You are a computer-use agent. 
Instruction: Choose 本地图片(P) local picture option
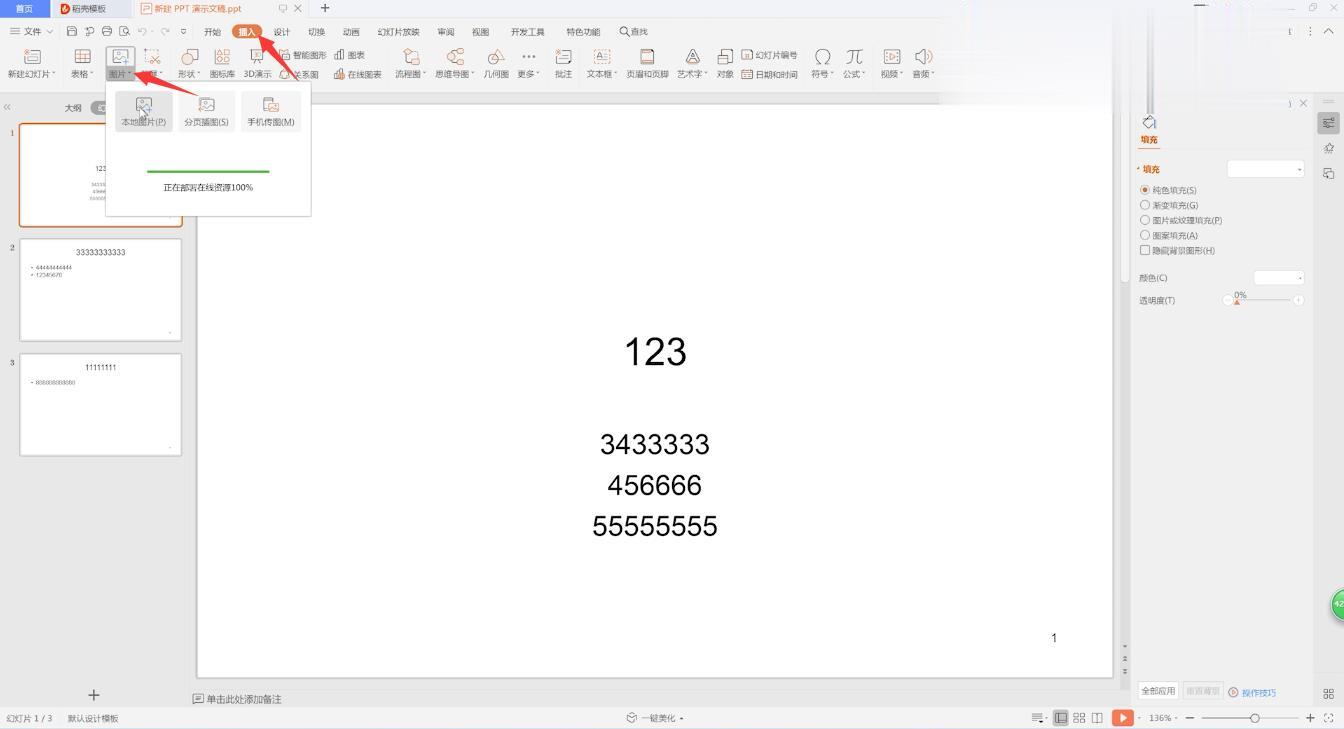tap(144, 111)
